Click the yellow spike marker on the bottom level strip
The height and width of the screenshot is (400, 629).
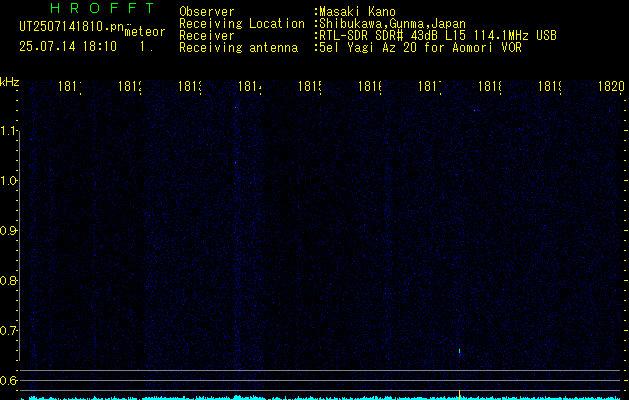pos(459,395)
